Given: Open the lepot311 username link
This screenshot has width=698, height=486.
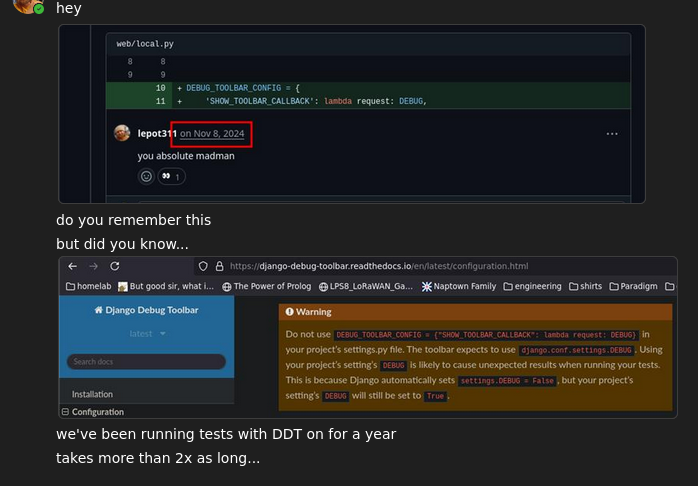Looking at the screenshot, I should tap(157, 134).
